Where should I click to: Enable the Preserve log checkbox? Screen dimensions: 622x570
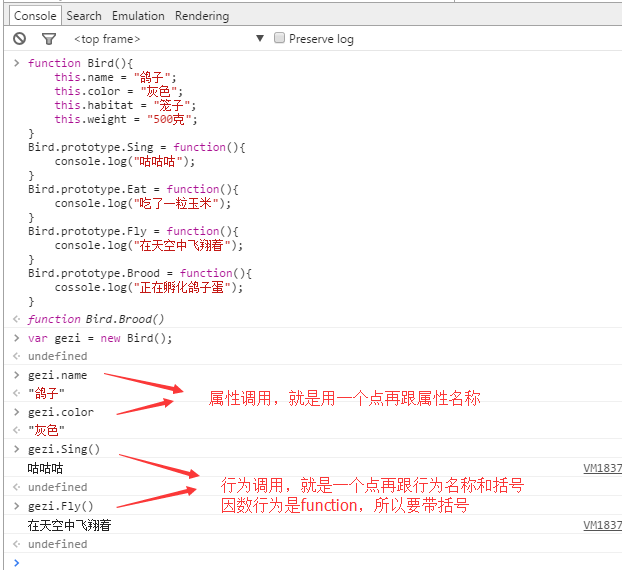pos(279,38)
